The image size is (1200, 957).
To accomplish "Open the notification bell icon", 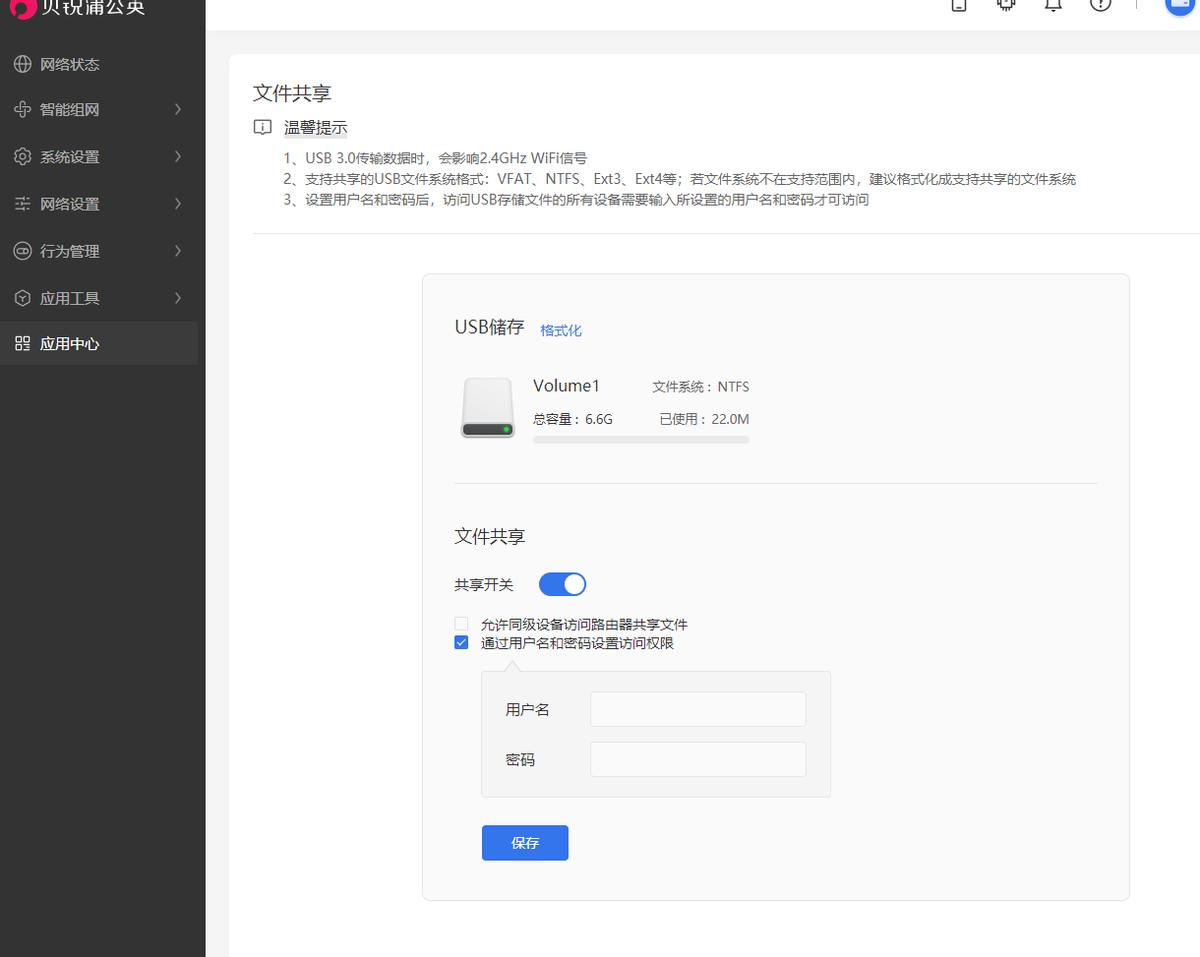I will coord(1053,5).
